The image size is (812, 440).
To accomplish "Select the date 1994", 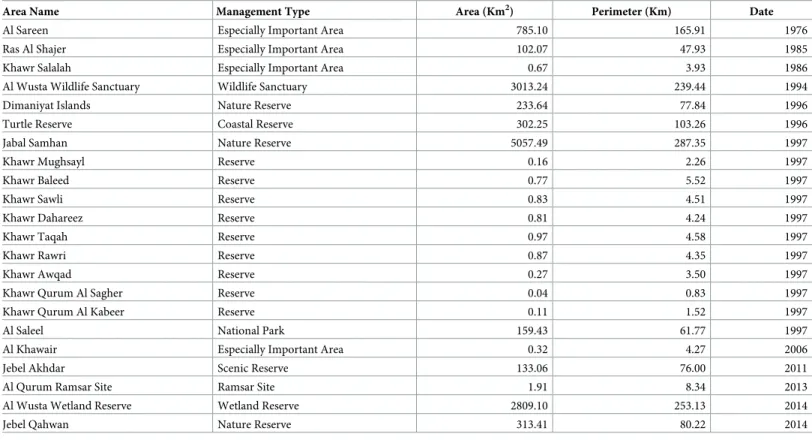I will 796,86.
